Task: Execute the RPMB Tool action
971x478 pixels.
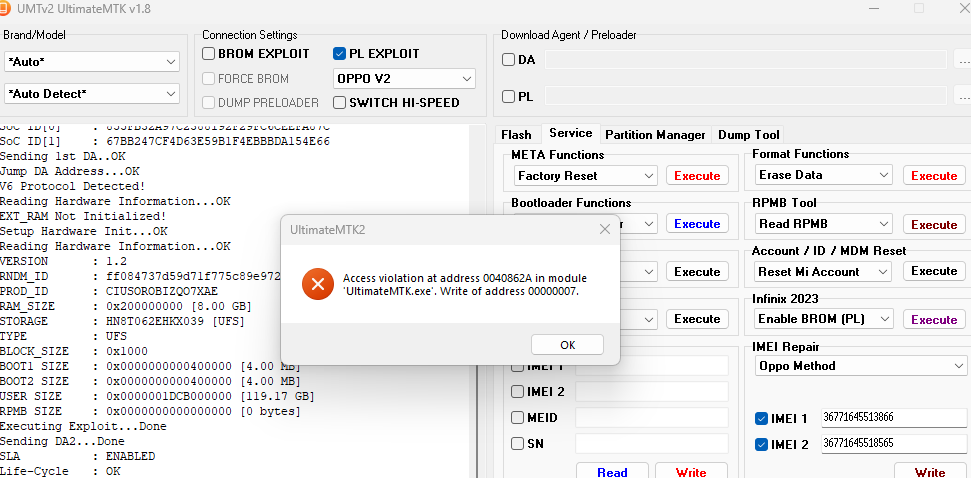Action: click(x=934, y=225)
